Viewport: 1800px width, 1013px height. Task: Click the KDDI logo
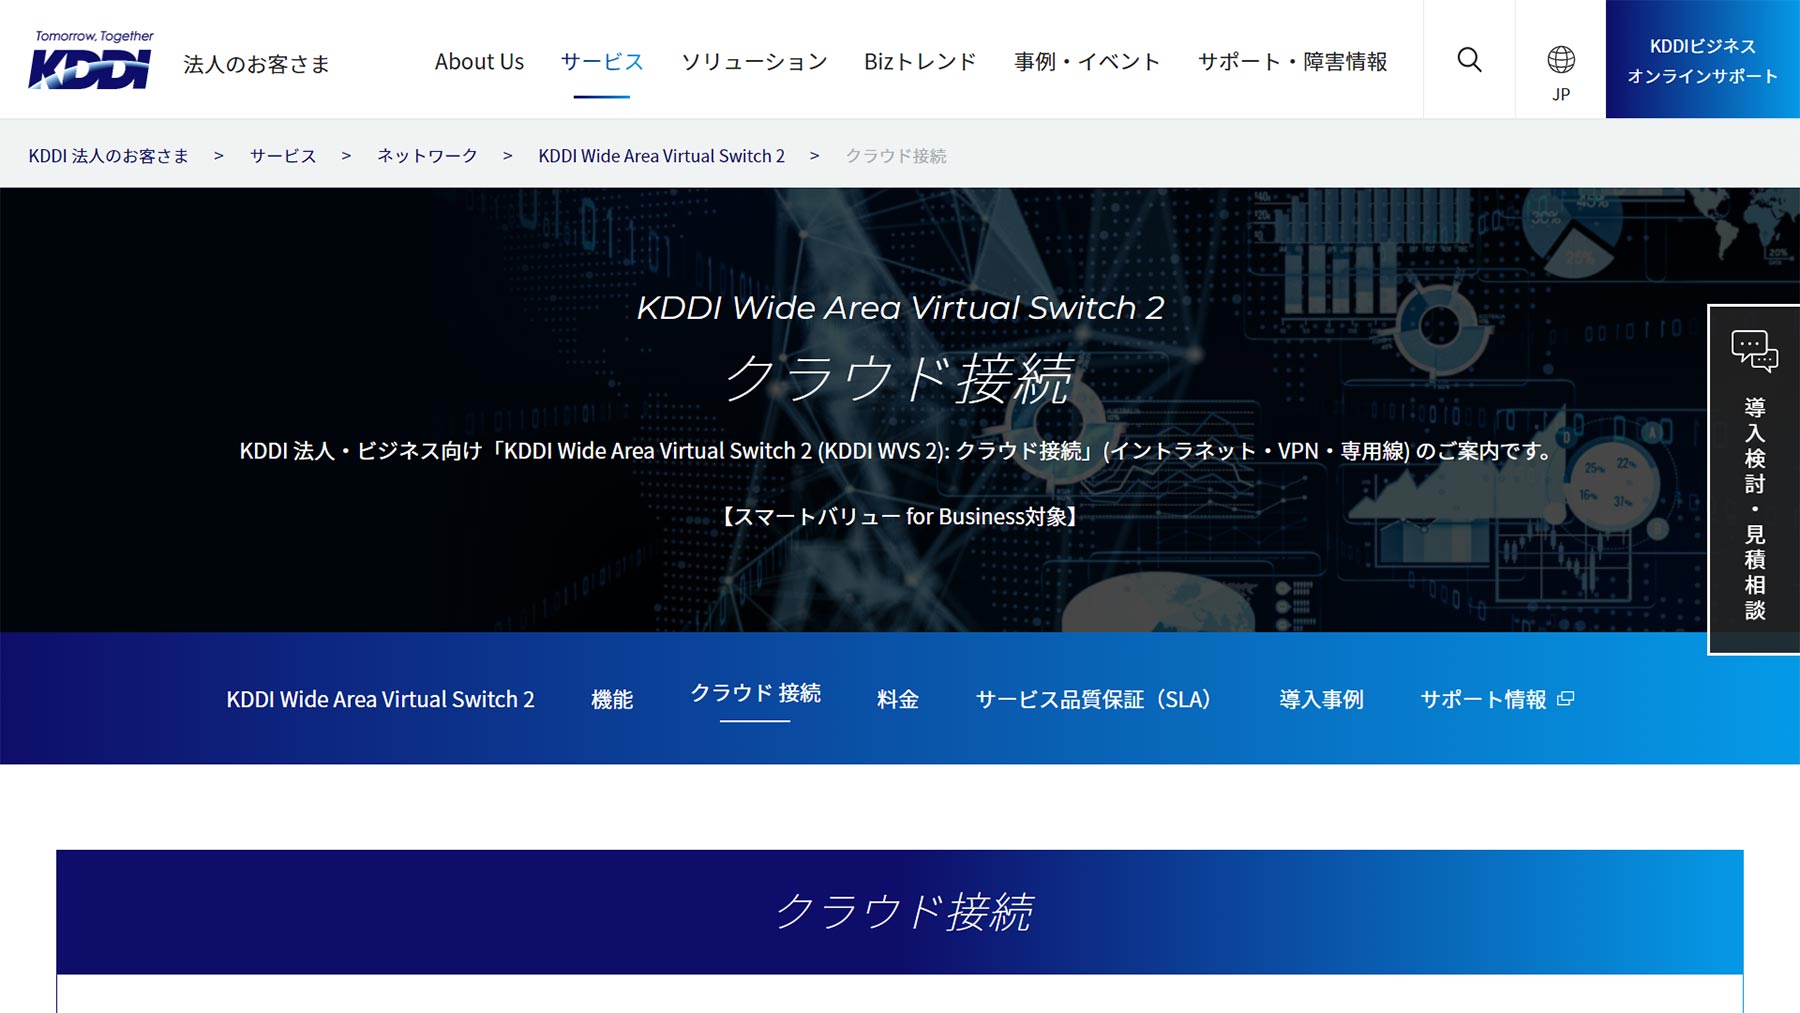[x=91, y=60]
